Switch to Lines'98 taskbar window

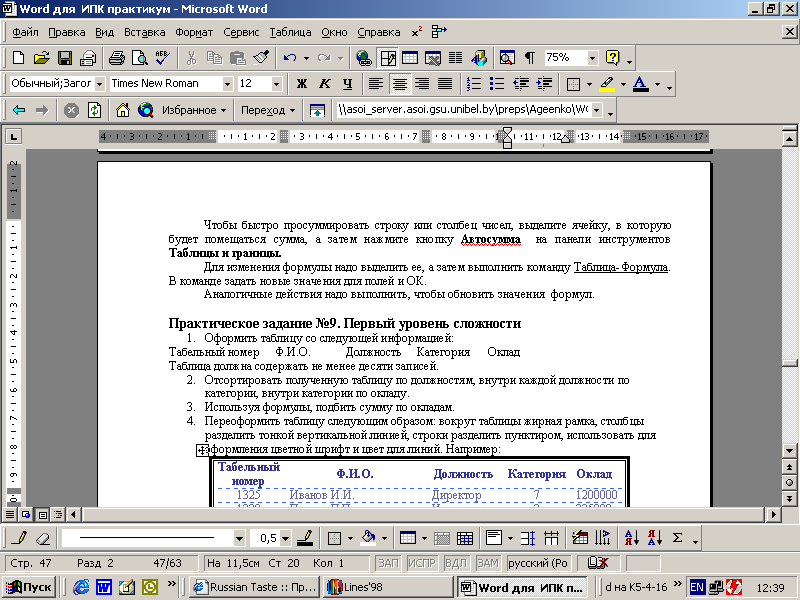(388, 587)
